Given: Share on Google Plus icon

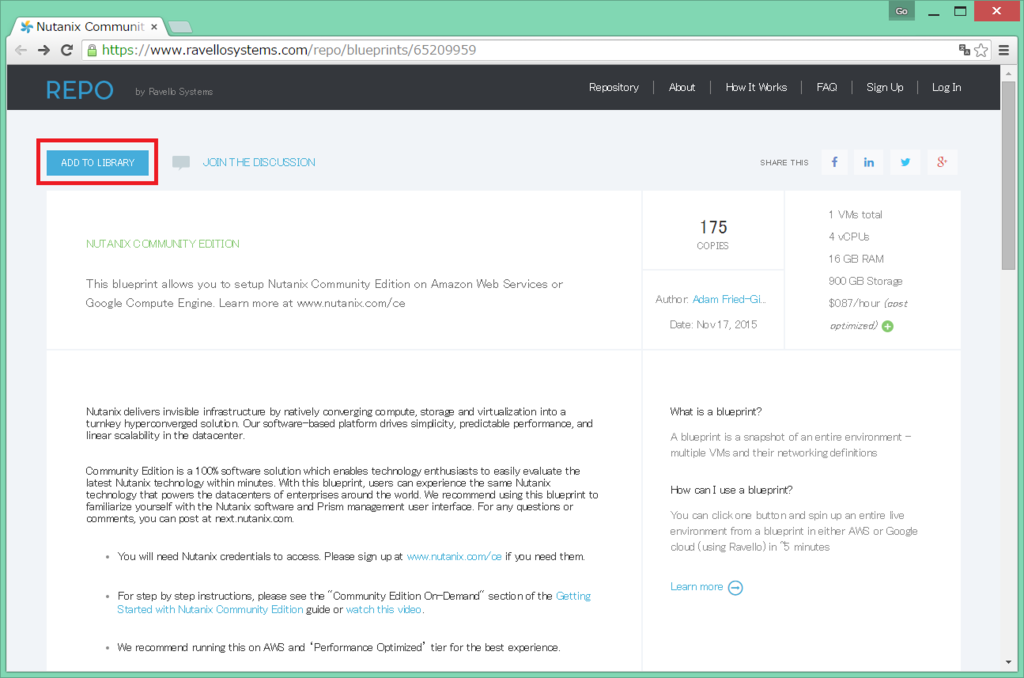Looking at the screenshot, I should point(942,162).
